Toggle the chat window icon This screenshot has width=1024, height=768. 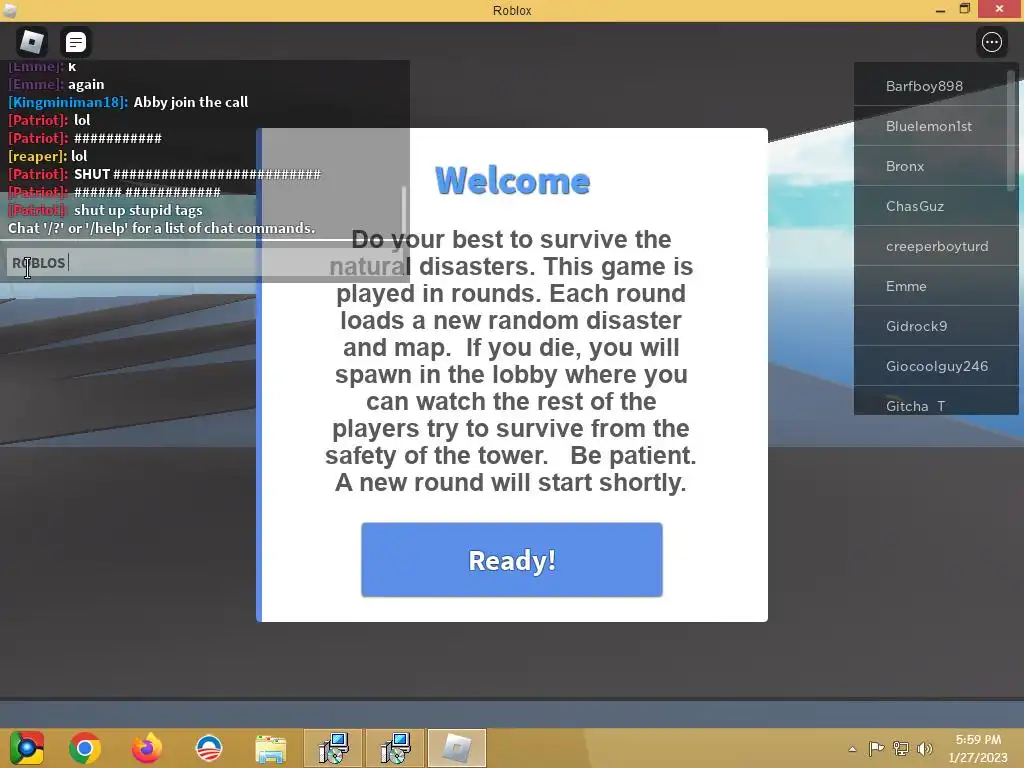click(76, 42)
